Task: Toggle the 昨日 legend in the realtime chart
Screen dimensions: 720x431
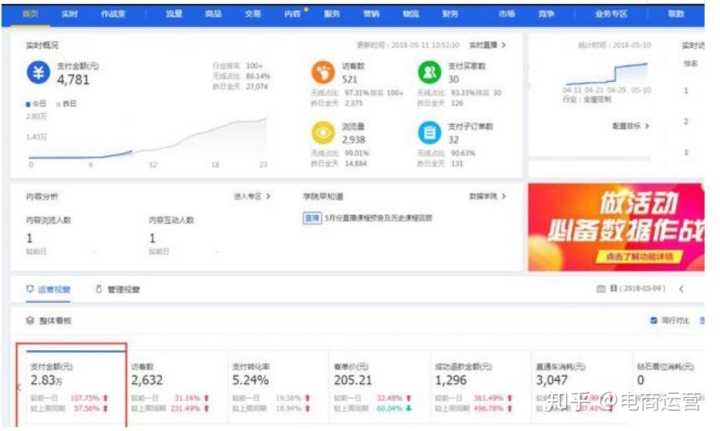Action: point(67,104)
